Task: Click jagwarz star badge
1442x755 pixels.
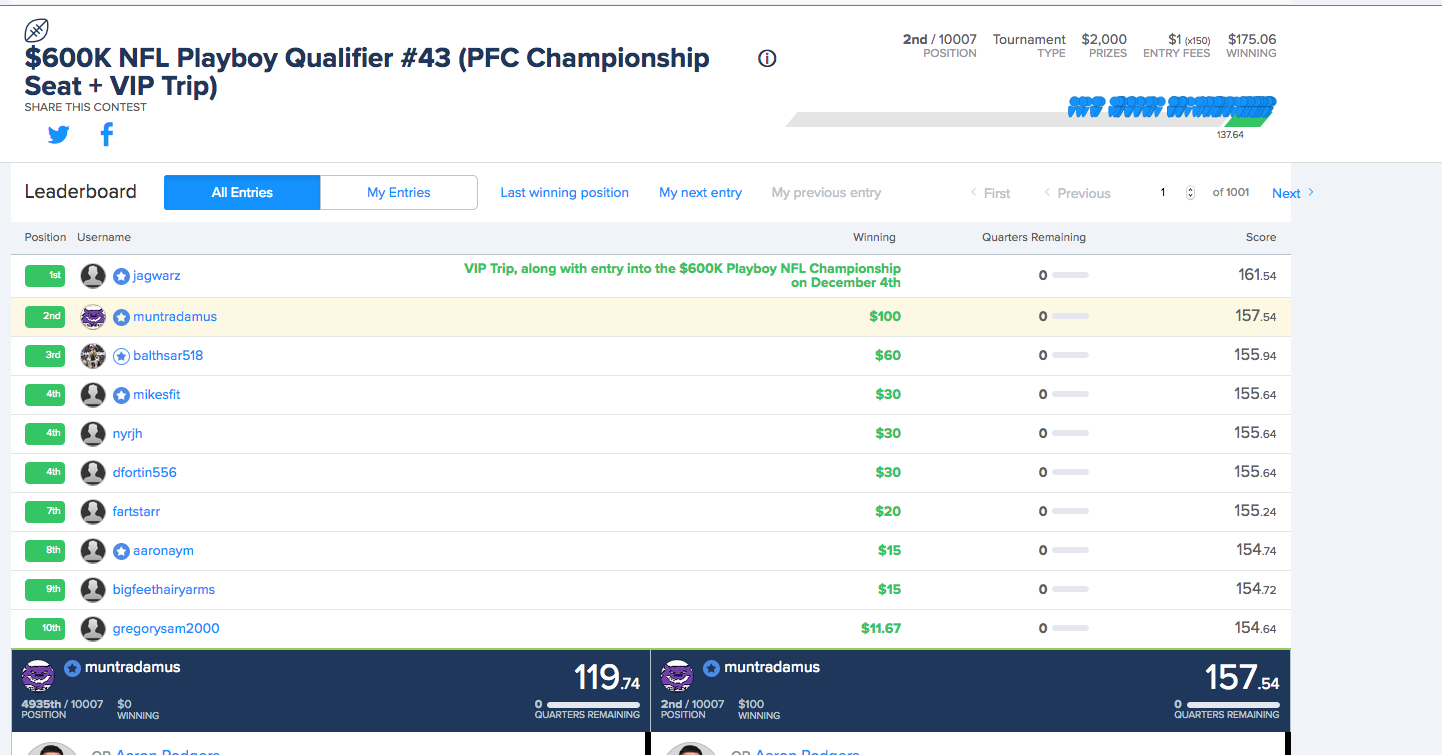Action: pos(121,276)
